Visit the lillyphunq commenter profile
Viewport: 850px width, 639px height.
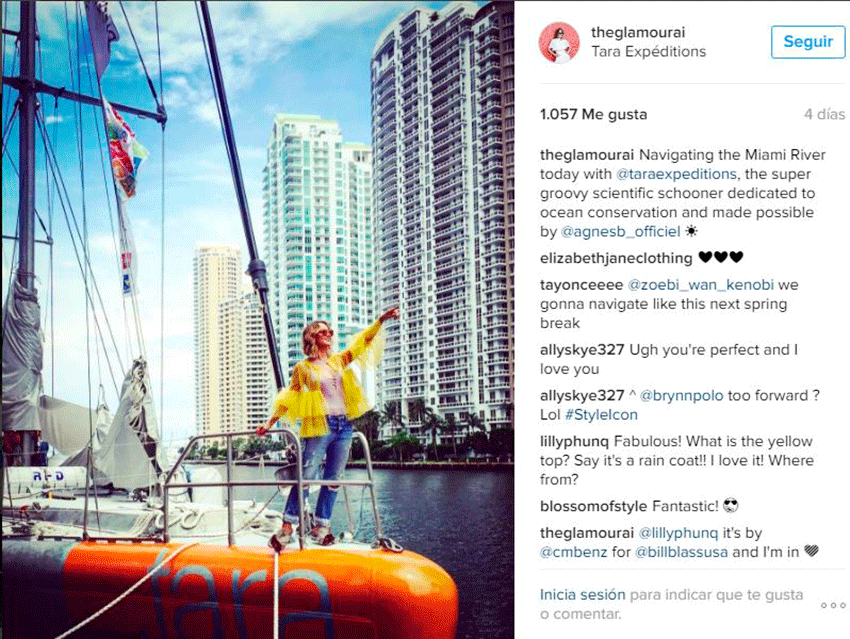[x=574, y=441]
